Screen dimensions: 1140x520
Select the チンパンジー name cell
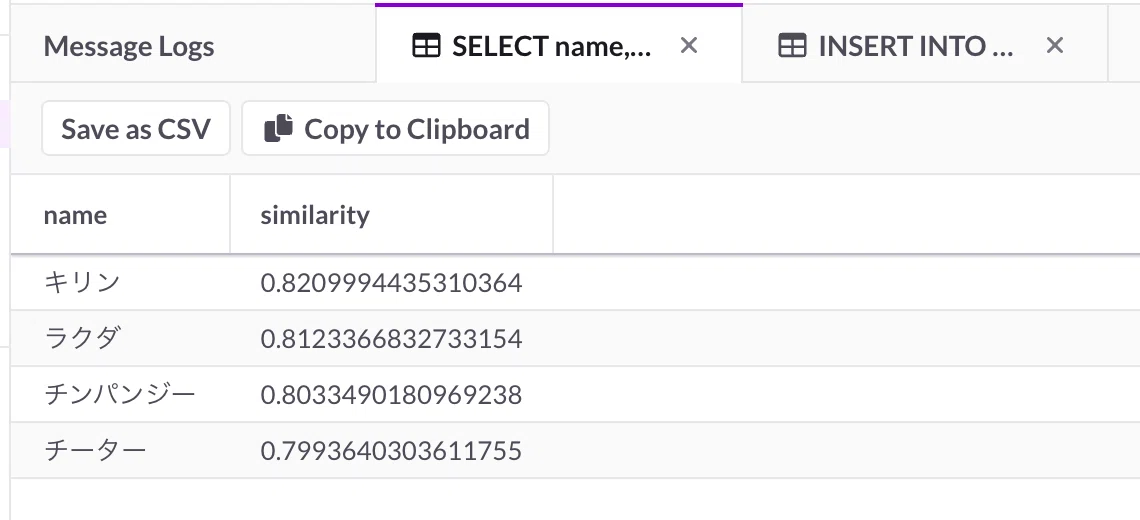121,394
